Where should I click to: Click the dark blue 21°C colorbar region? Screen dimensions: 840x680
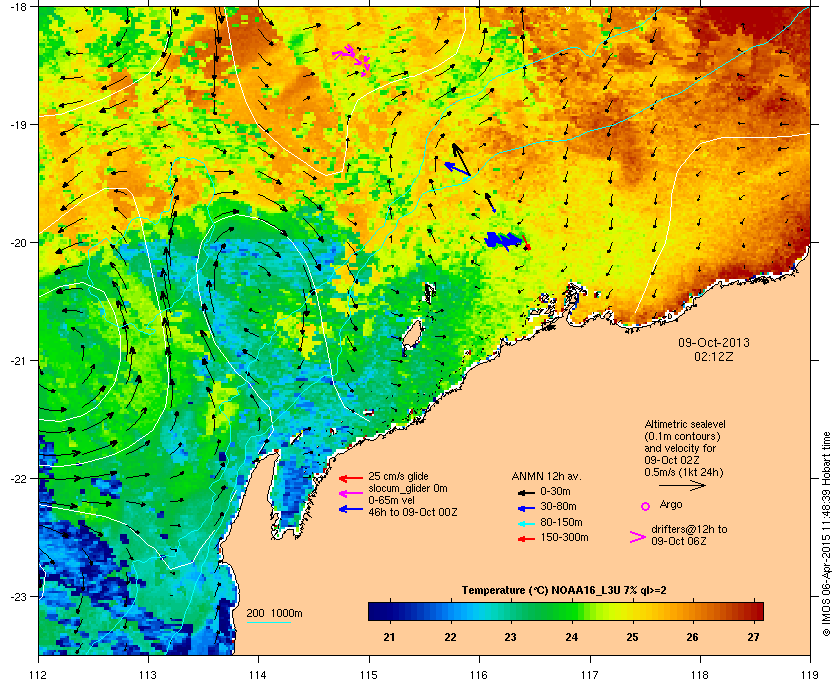pos(389,611)
